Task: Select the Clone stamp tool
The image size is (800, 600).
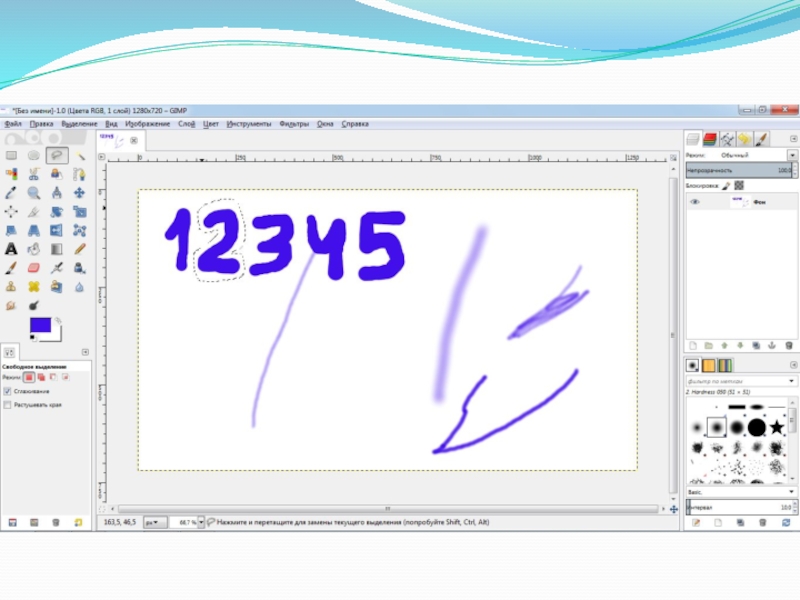Action: tap(11, 287)
